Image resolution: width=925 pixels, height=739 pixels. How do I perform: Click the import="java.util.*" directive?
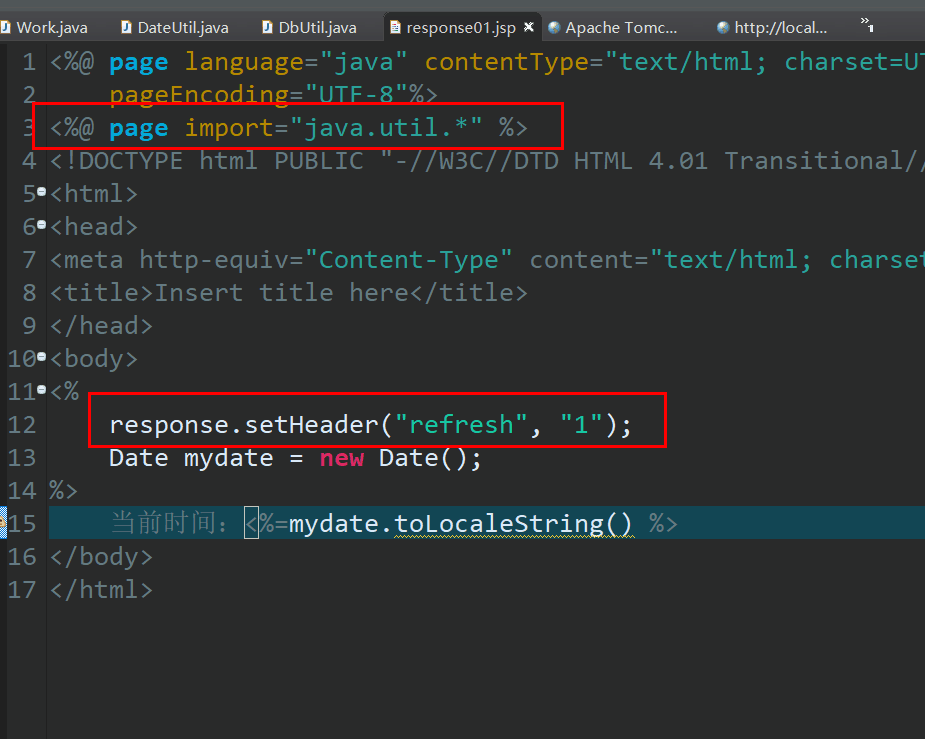tap(333, 127)
